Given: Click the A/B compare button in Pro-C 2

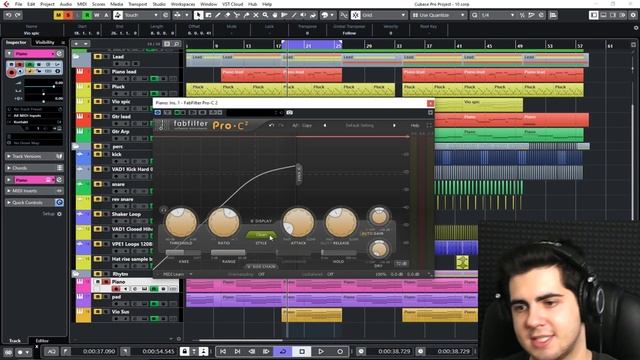Looking at the screenshot, I should pos(295,125).
